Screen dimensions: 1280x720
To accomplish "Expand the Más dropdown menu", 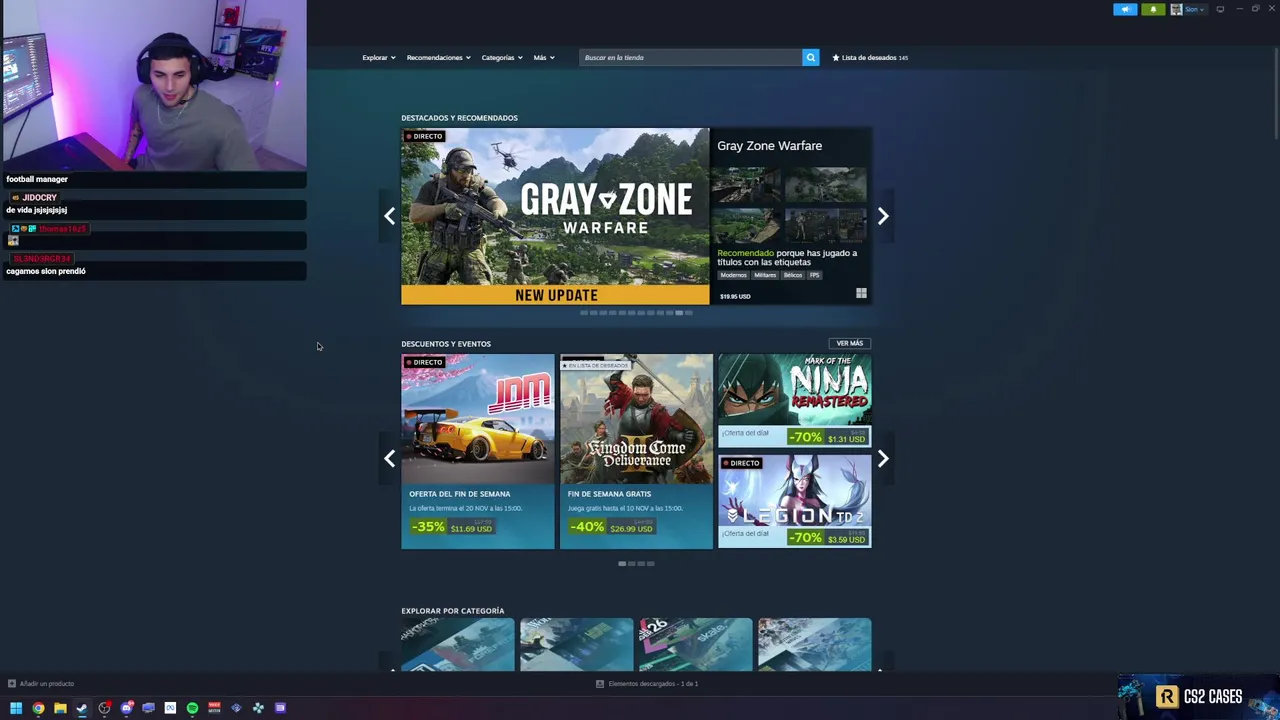I will pos(544,58).
